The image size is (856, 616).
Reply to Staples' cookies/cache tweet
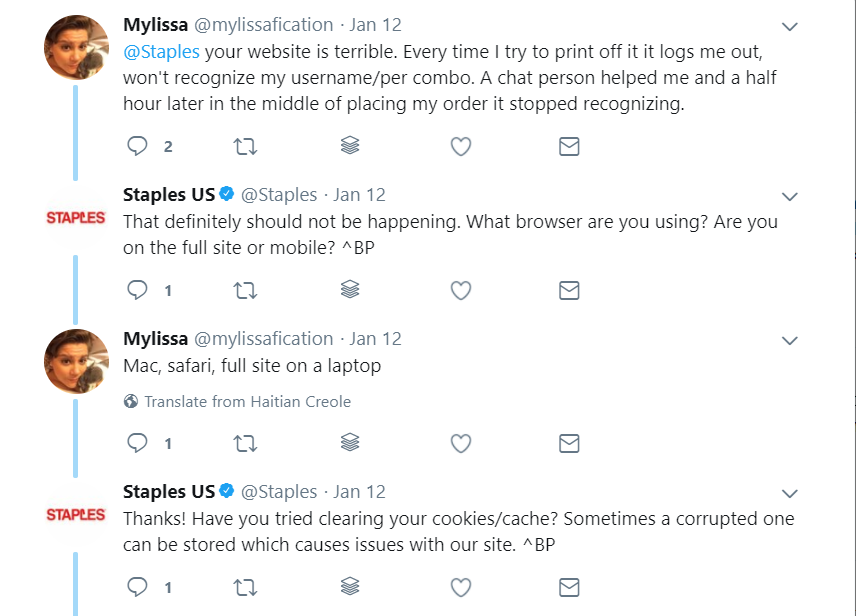(x=137, y=587)
